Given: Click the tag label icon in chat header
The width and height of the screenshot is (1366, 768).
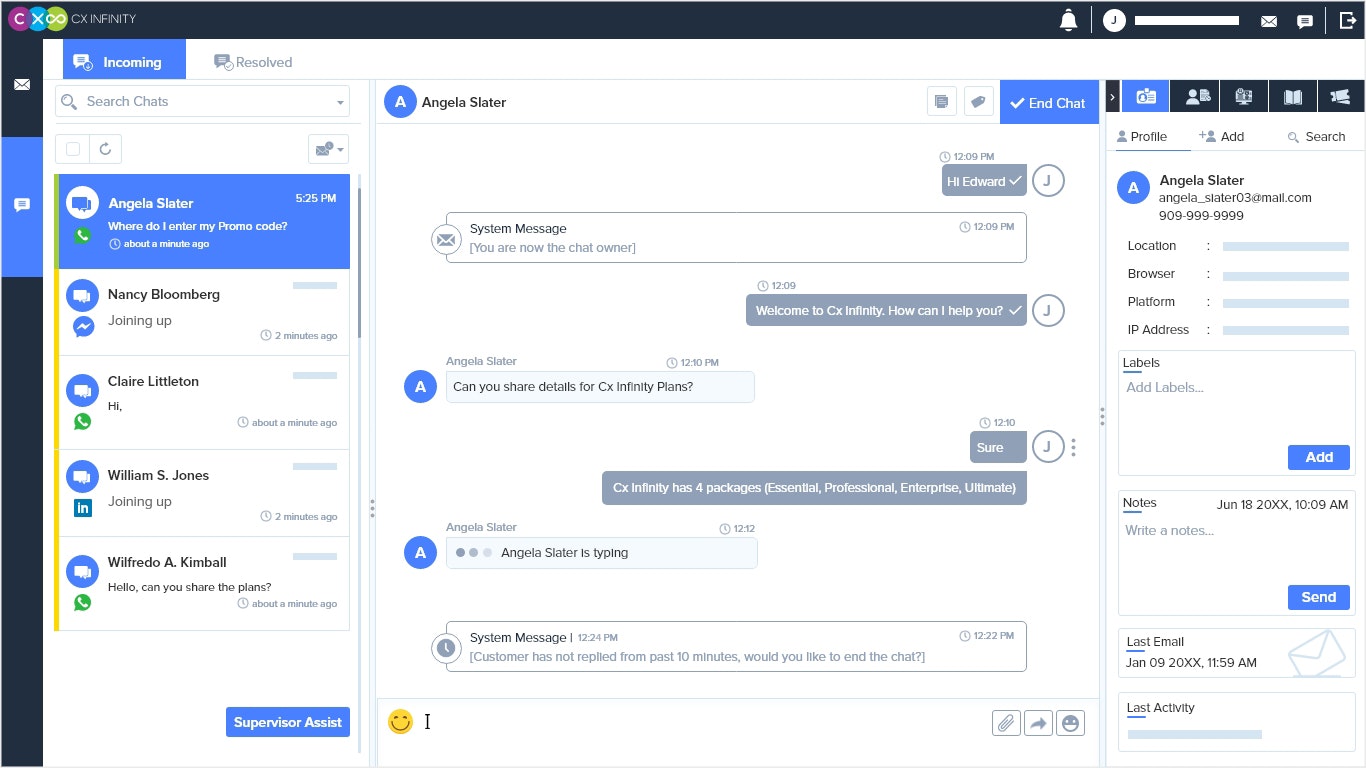Looking at the screenshot, I should click(978, 102).
